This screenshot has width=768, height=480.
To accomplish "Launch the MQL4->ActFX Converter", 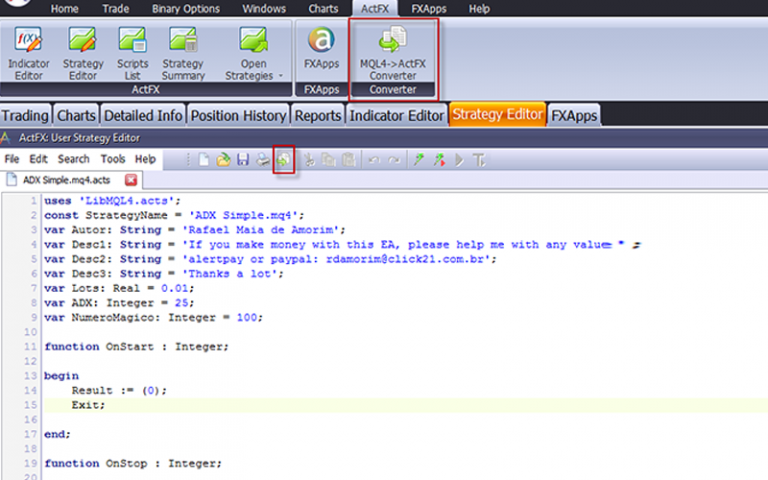I will coord(393,53).
